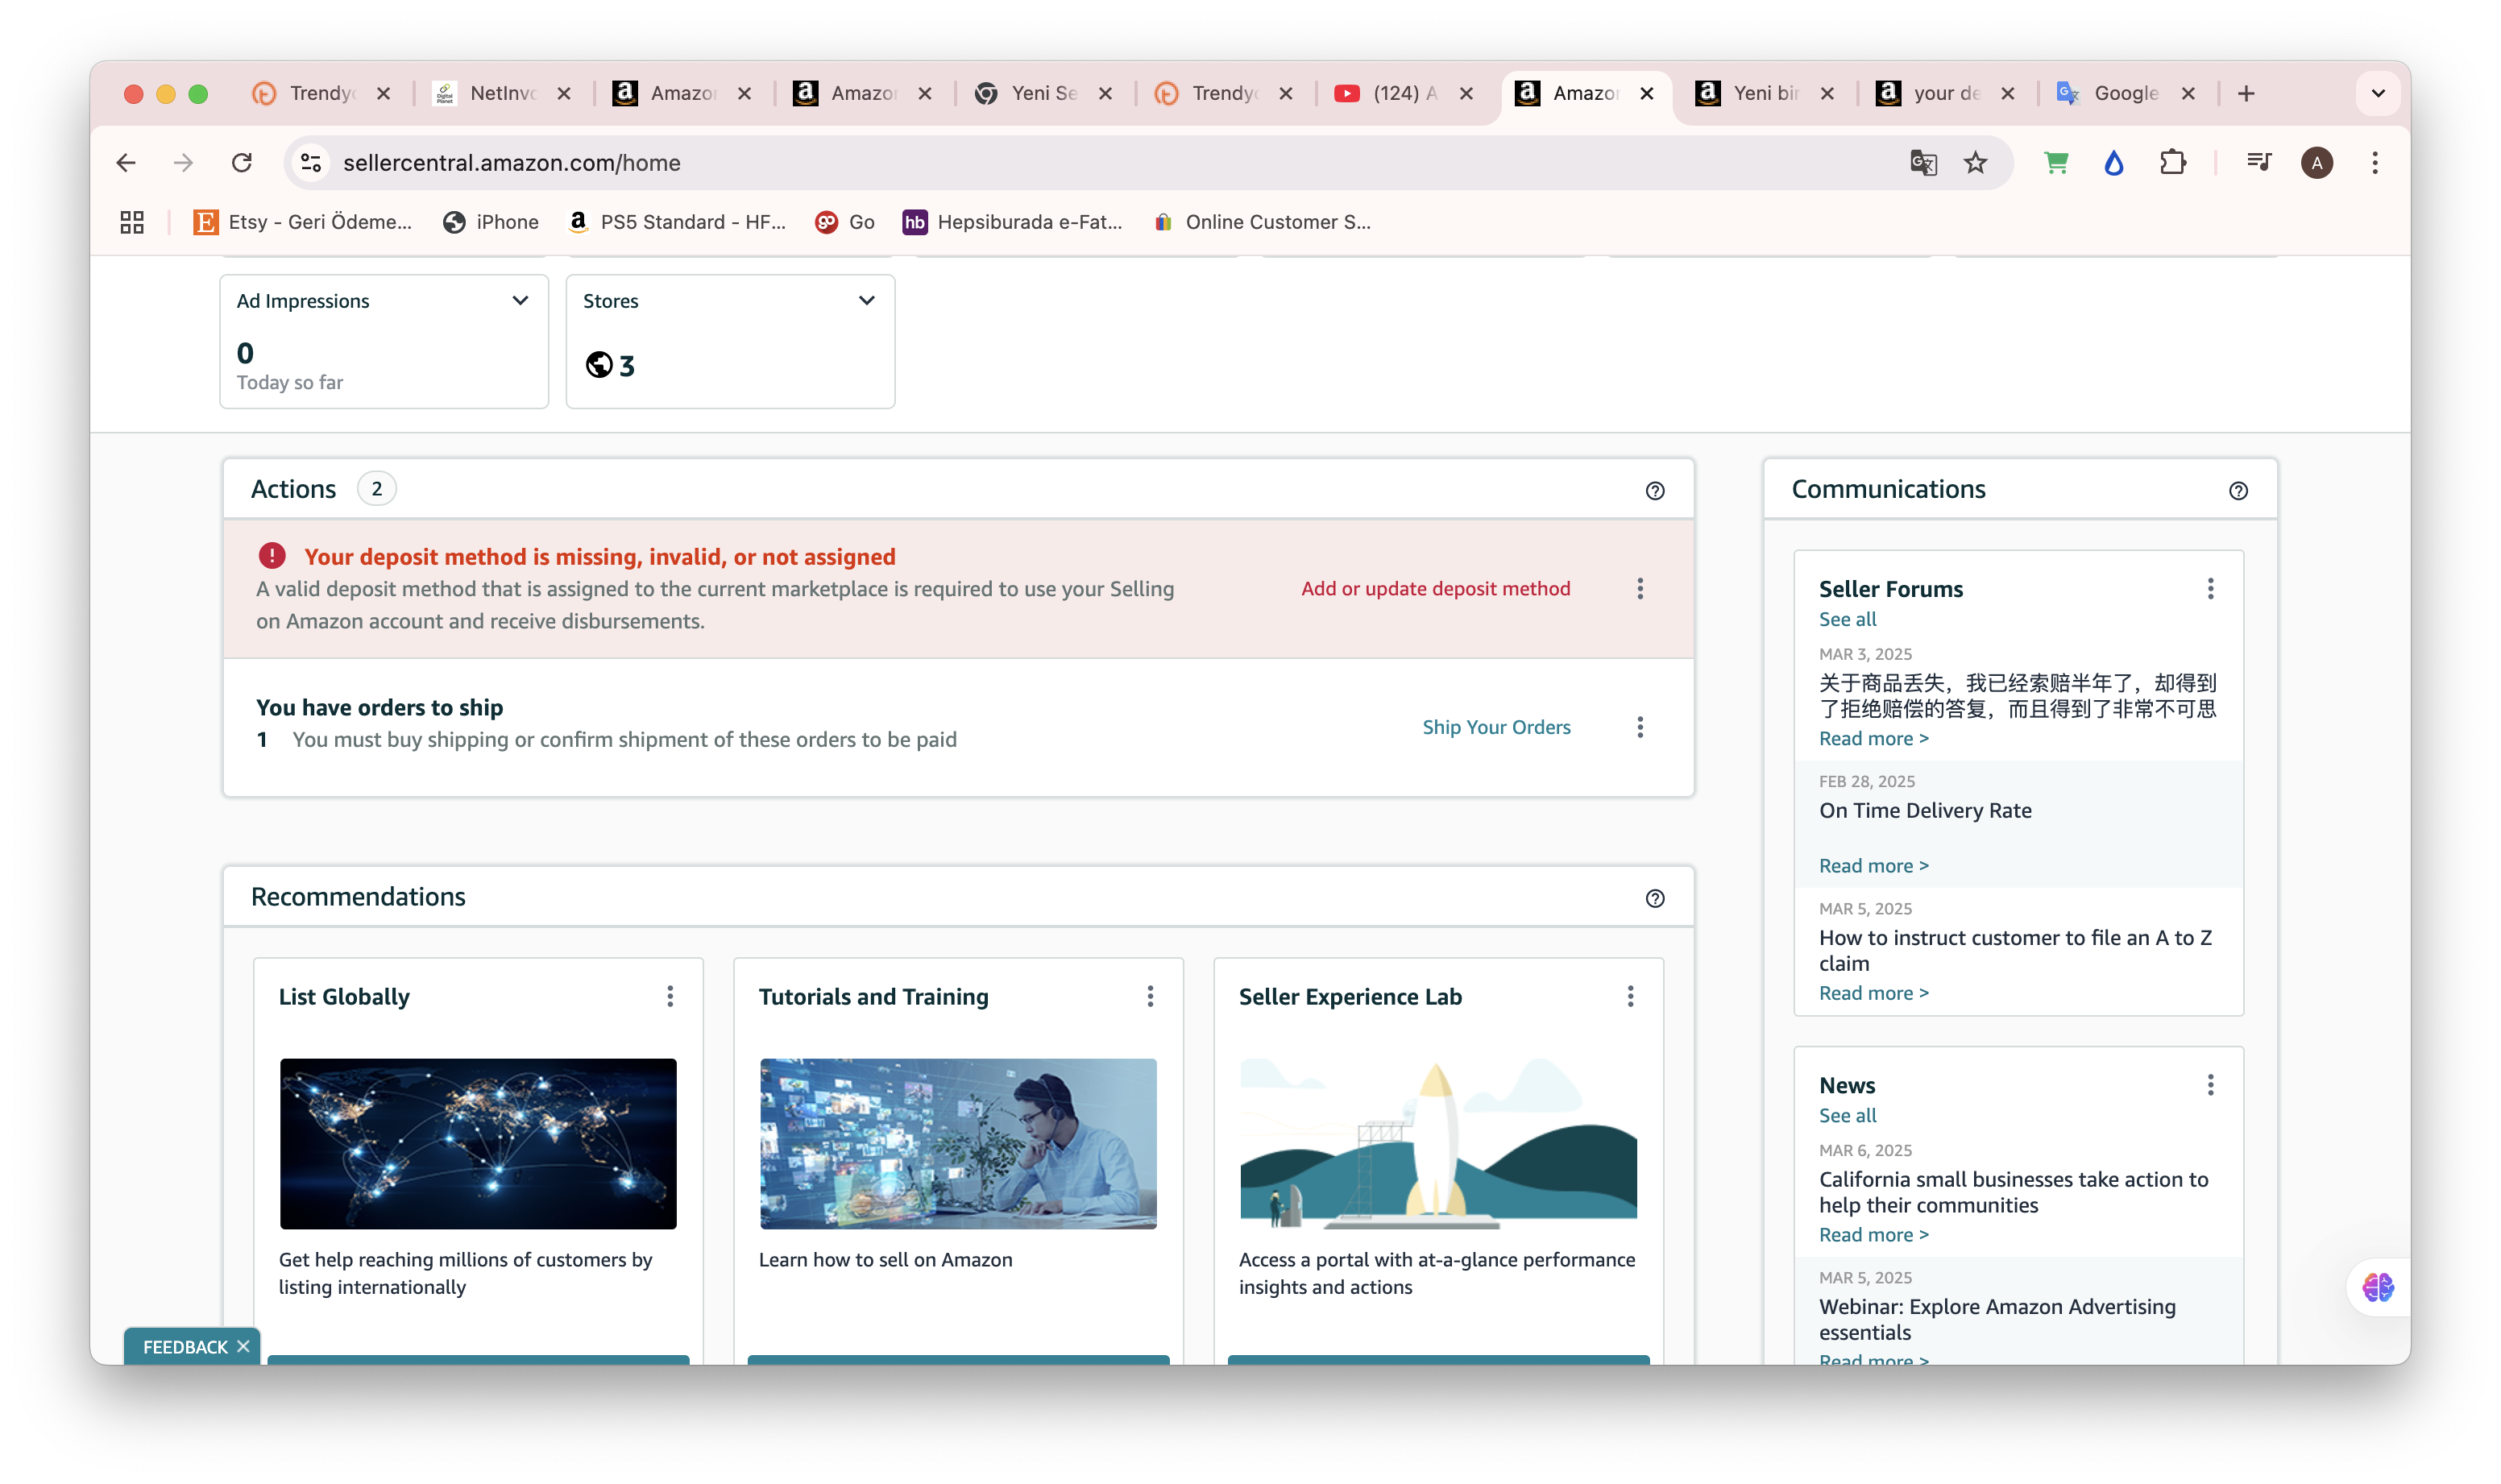Read more on California small businesses news
Screen dimensions: 2501x1484
(1873, 1235)
